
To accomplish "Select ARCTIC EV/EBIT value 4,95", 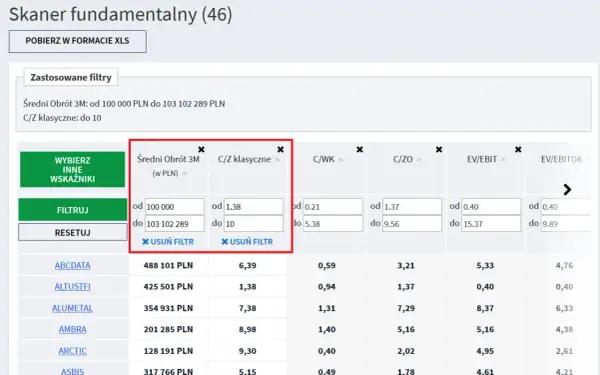I will (485, 351).
